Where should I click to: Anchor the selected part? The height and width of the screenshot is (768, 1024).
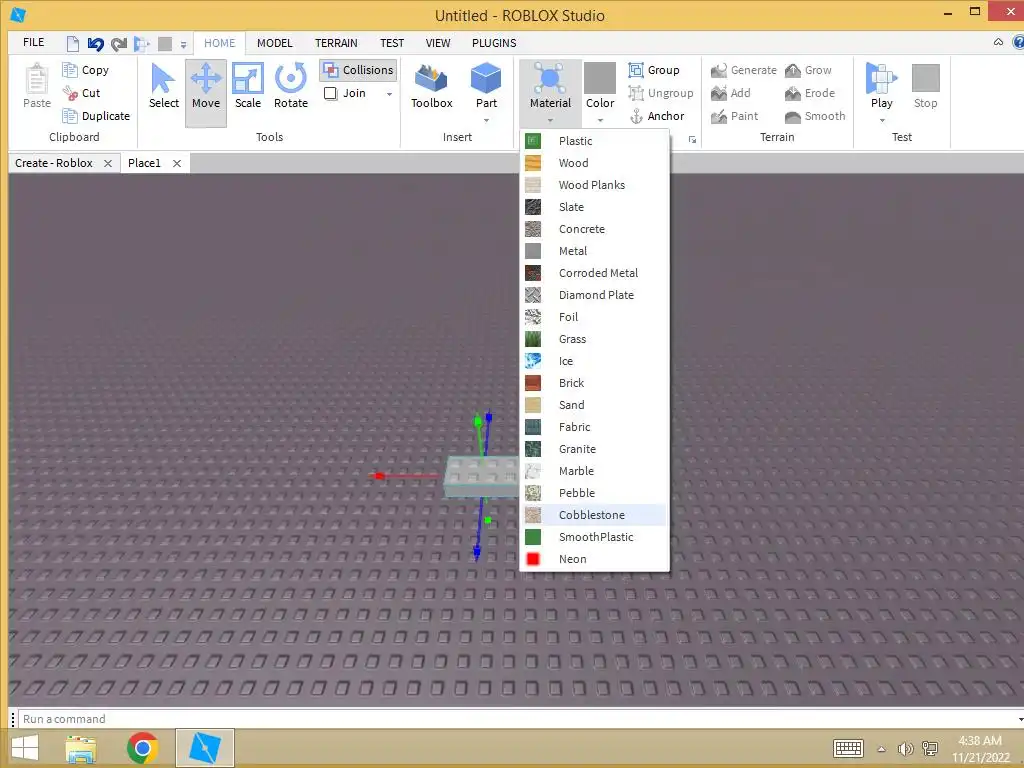pos(656,116)
